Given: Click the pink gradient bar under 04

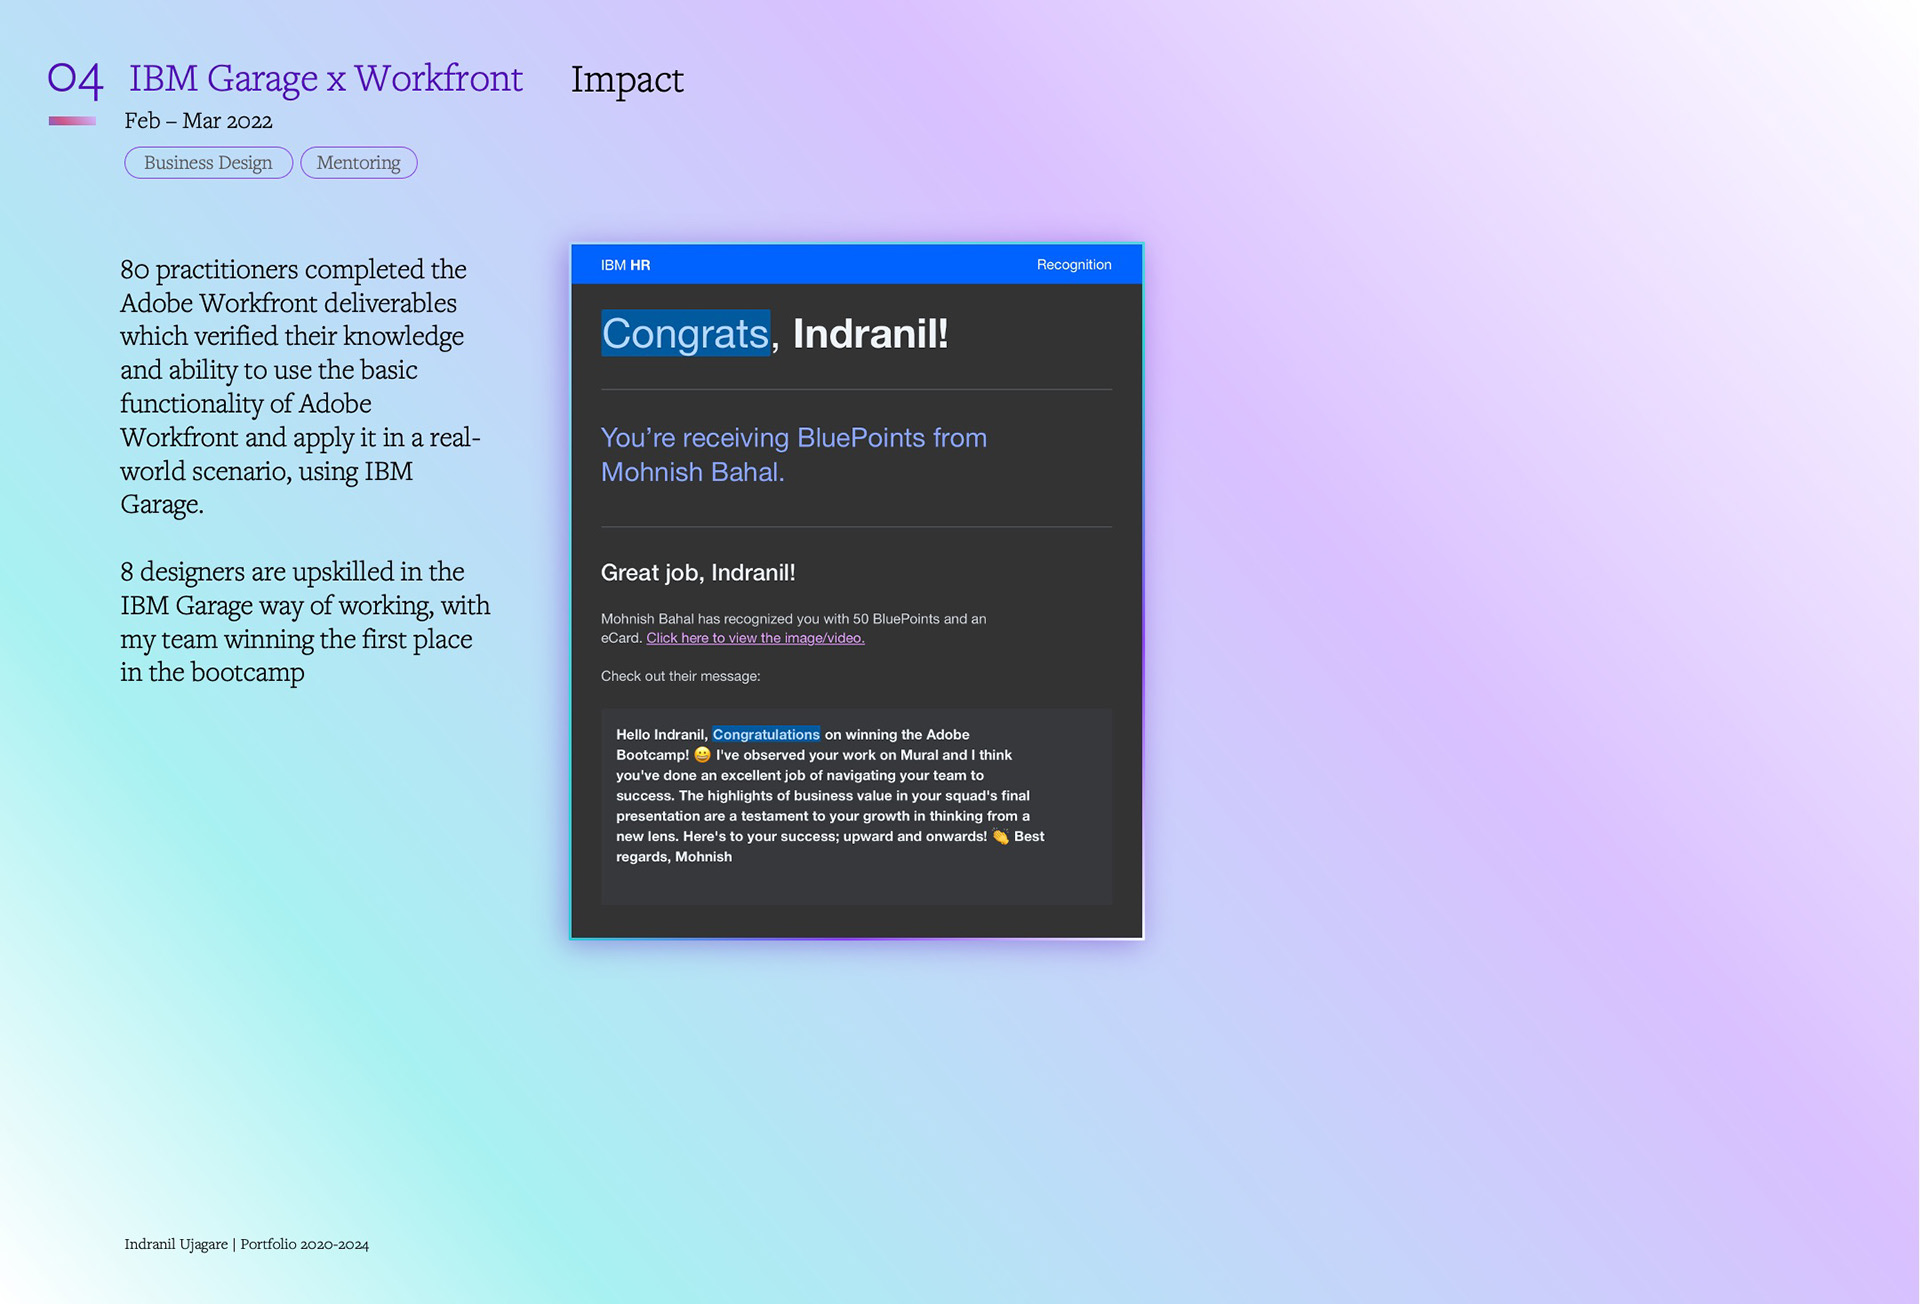Looking at the screenshot, I should [72, 121].
